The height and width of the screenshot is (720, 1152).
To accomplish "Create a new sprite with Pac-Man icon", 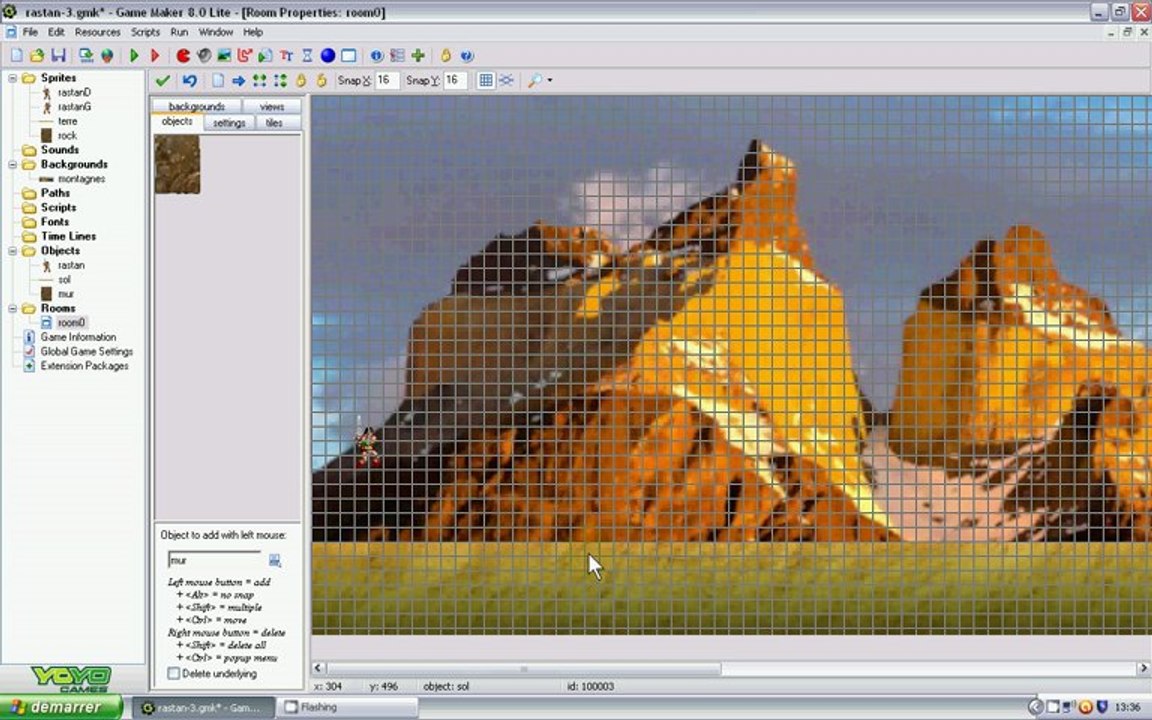I will point(183,56).
